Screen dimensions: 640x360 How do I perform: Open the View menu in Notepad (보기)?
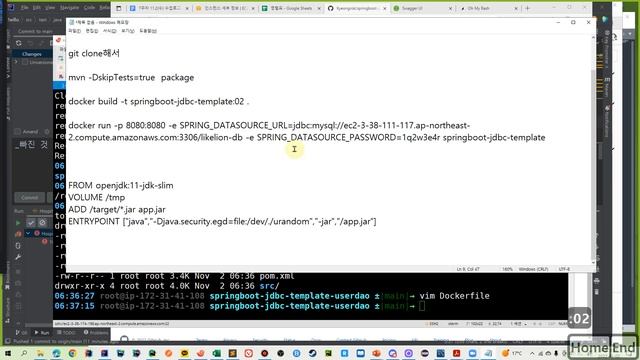[127, 31]
